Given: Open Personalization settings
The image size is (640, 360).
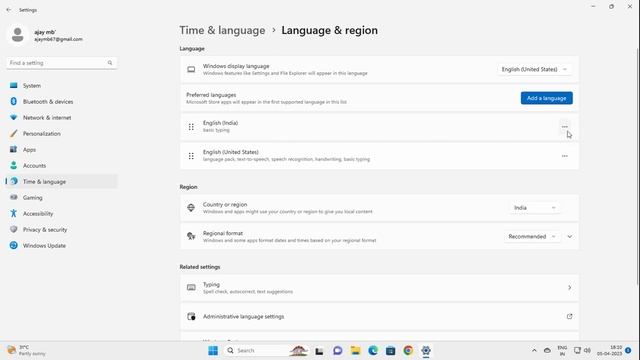Looking at the screenshot, I should coord(61,133).
